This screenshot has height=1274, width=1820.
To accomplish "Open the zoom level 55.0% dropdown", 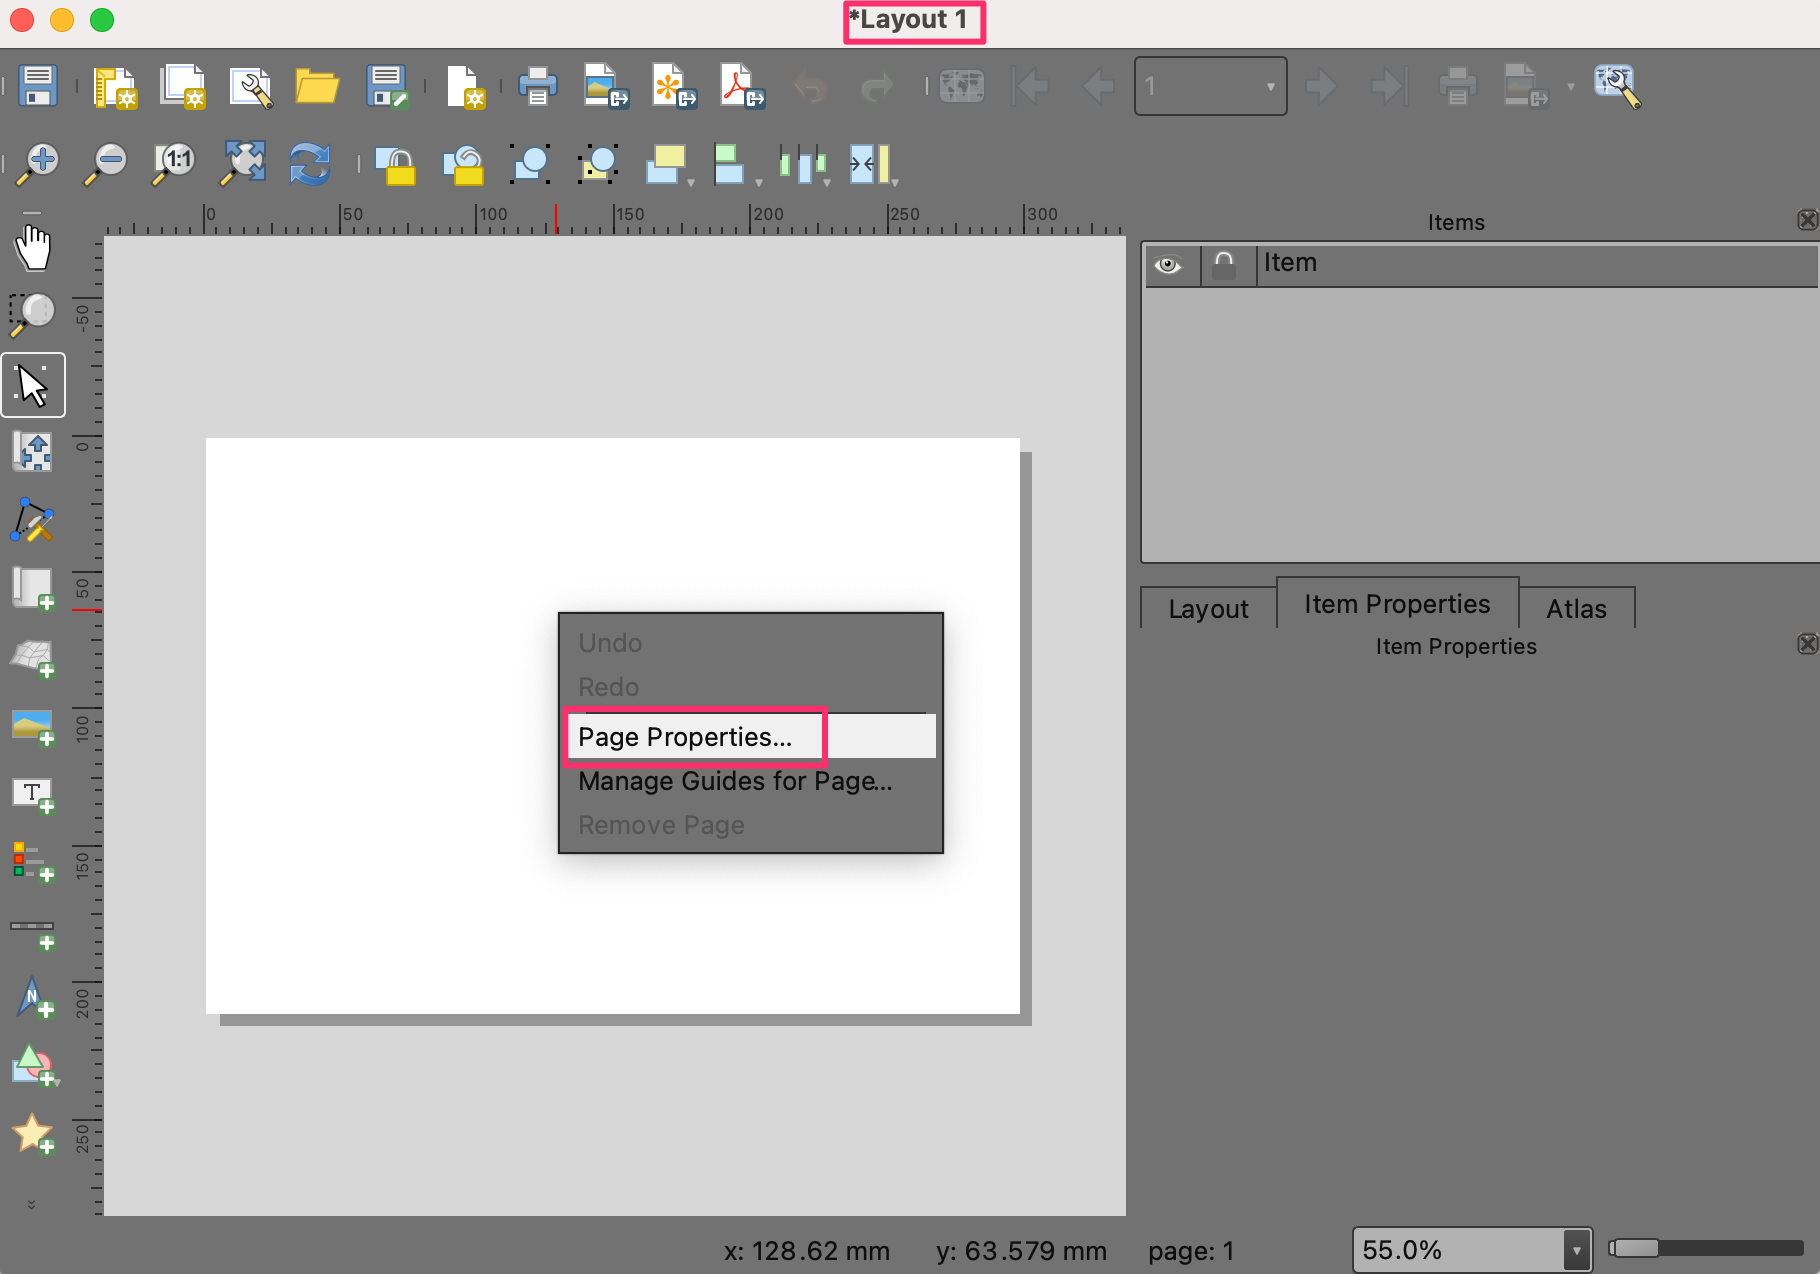I will (x=1576, y=1250).
